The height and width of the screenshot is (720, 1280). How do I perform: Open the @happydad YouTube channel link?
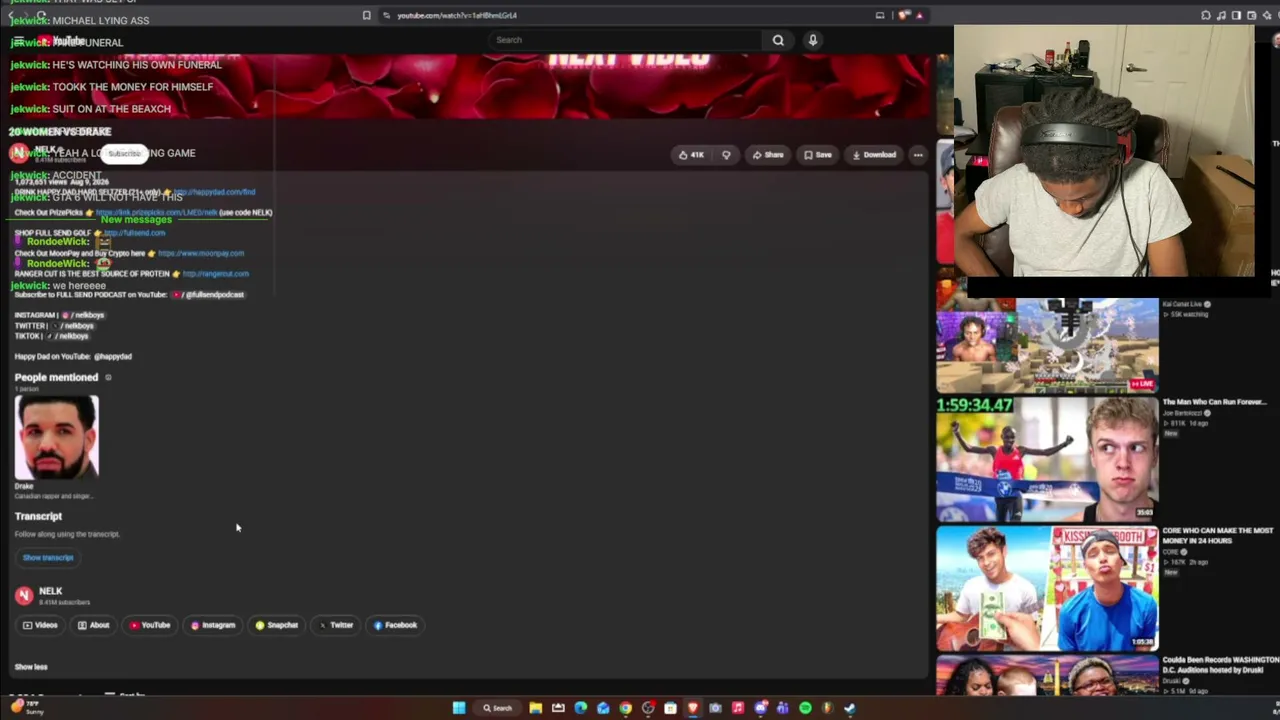113,357
